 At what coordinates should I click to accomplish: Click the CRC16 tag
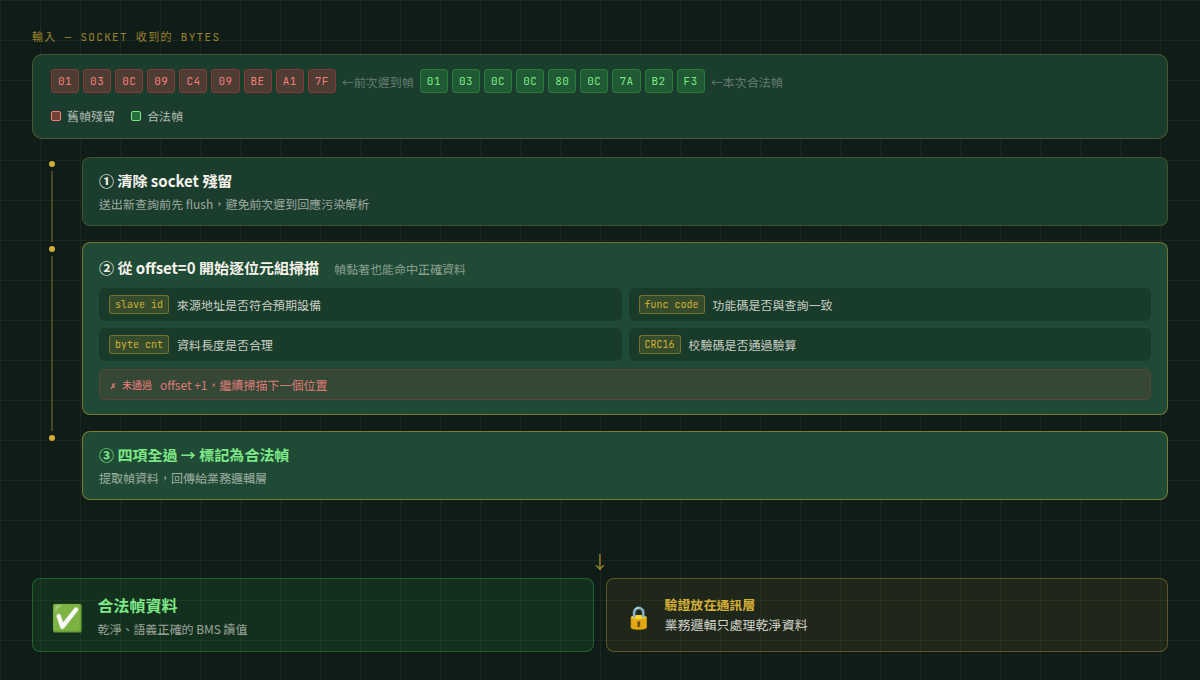(x=660, y=345)
